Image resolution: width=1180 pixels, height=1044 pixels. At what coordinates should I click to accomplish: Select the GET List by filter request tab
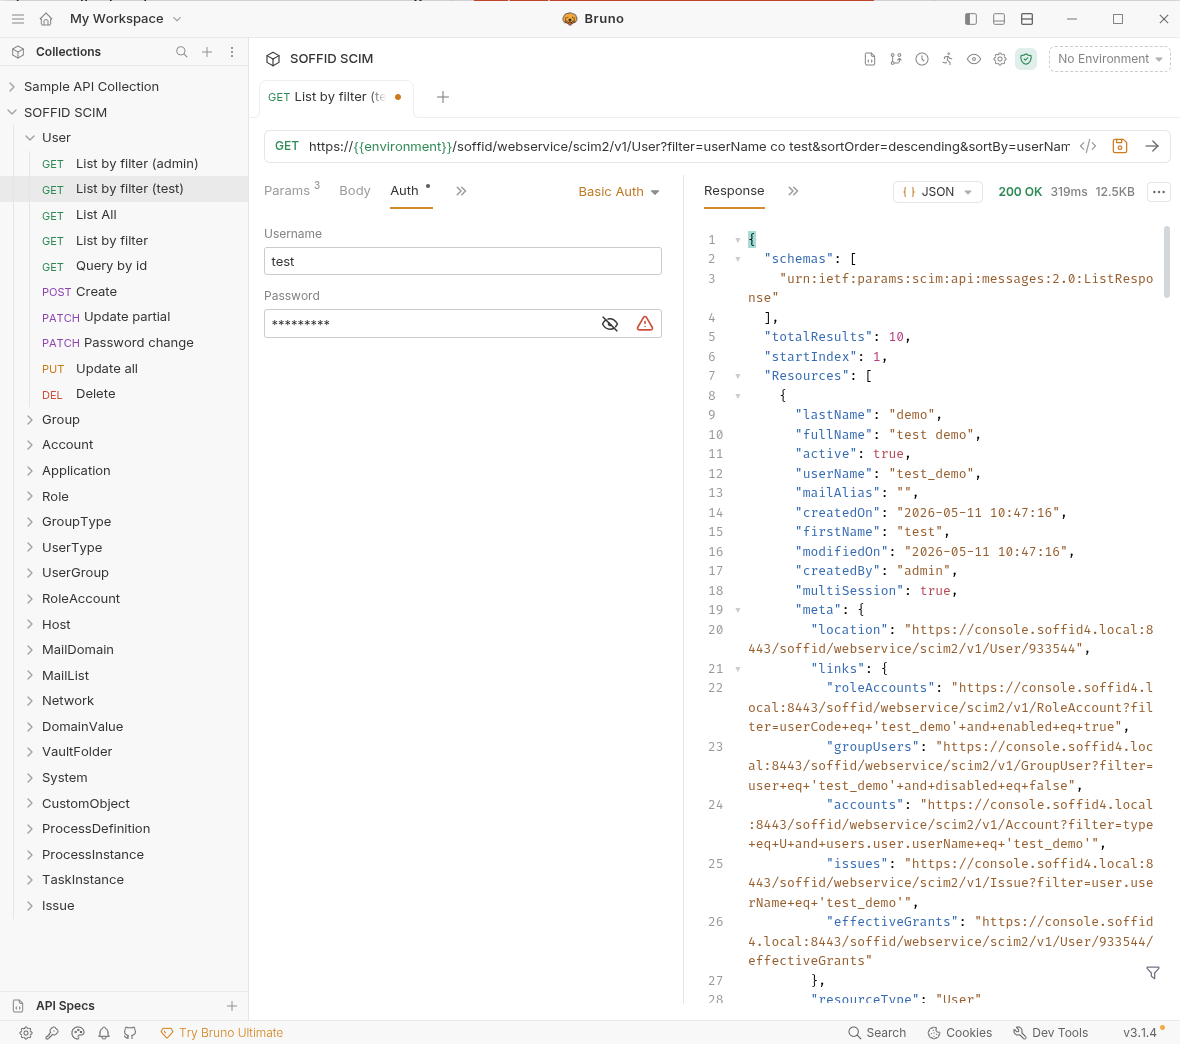pos(336,97)
